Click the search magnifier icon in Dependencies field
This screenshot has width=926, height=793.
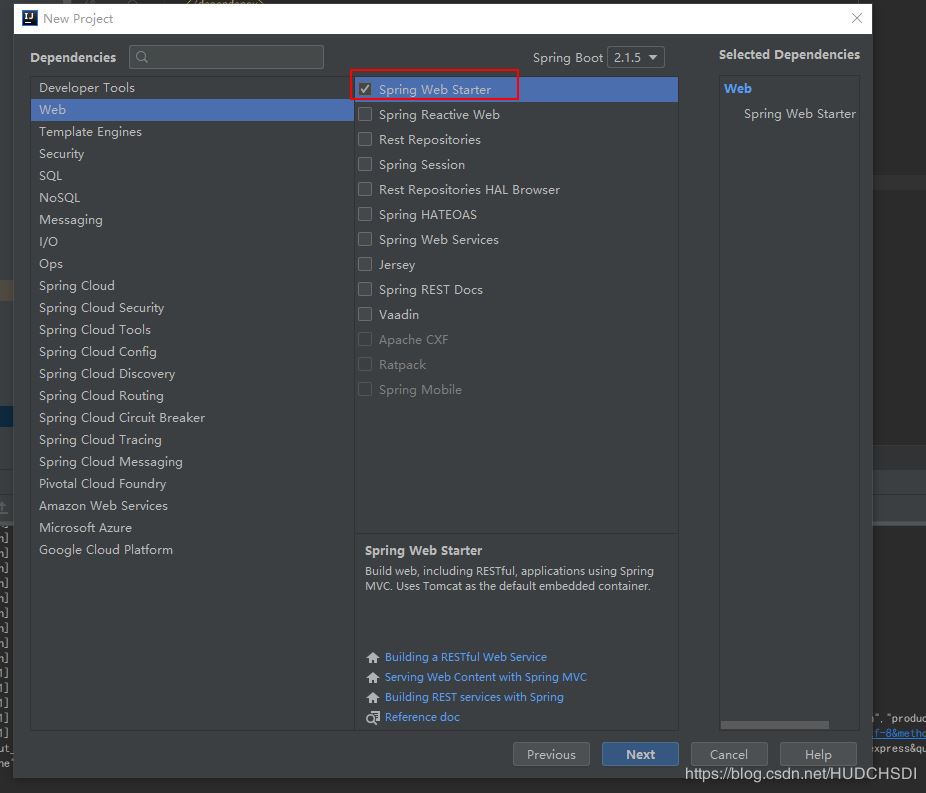(x=142, y=57)
